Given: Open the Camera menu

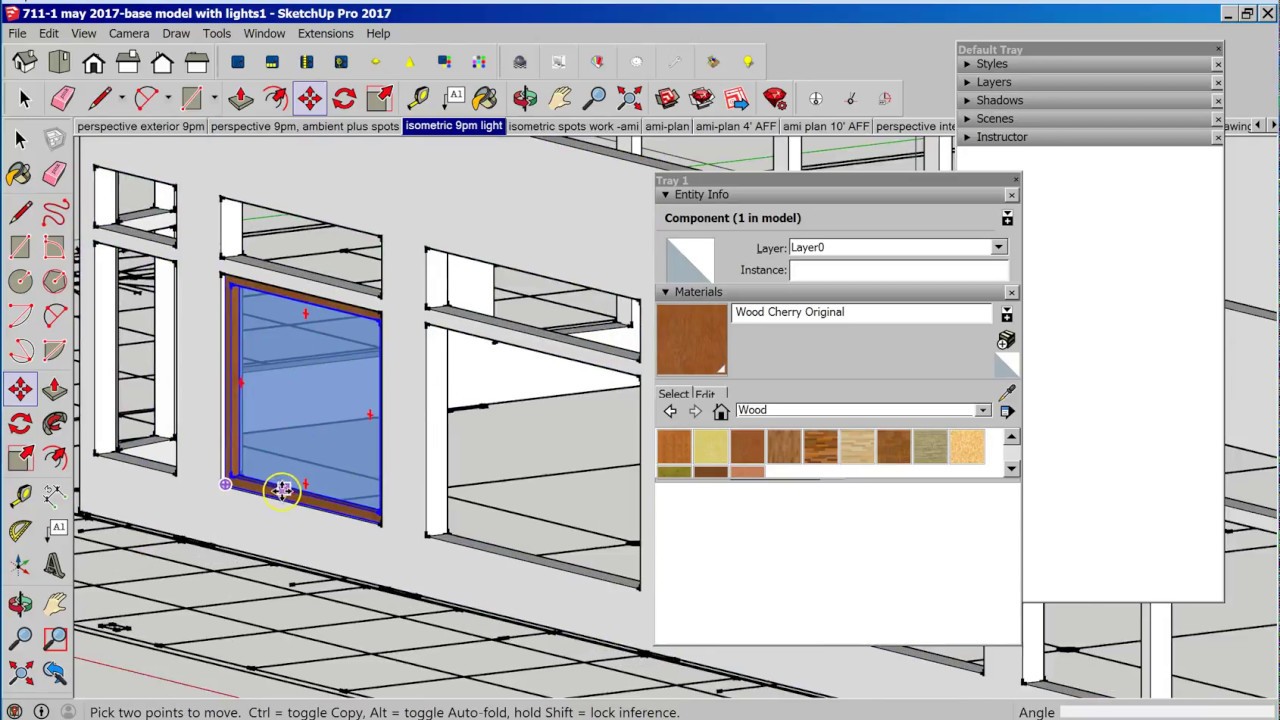Looking at the screenshot, I should pos(129,33).
